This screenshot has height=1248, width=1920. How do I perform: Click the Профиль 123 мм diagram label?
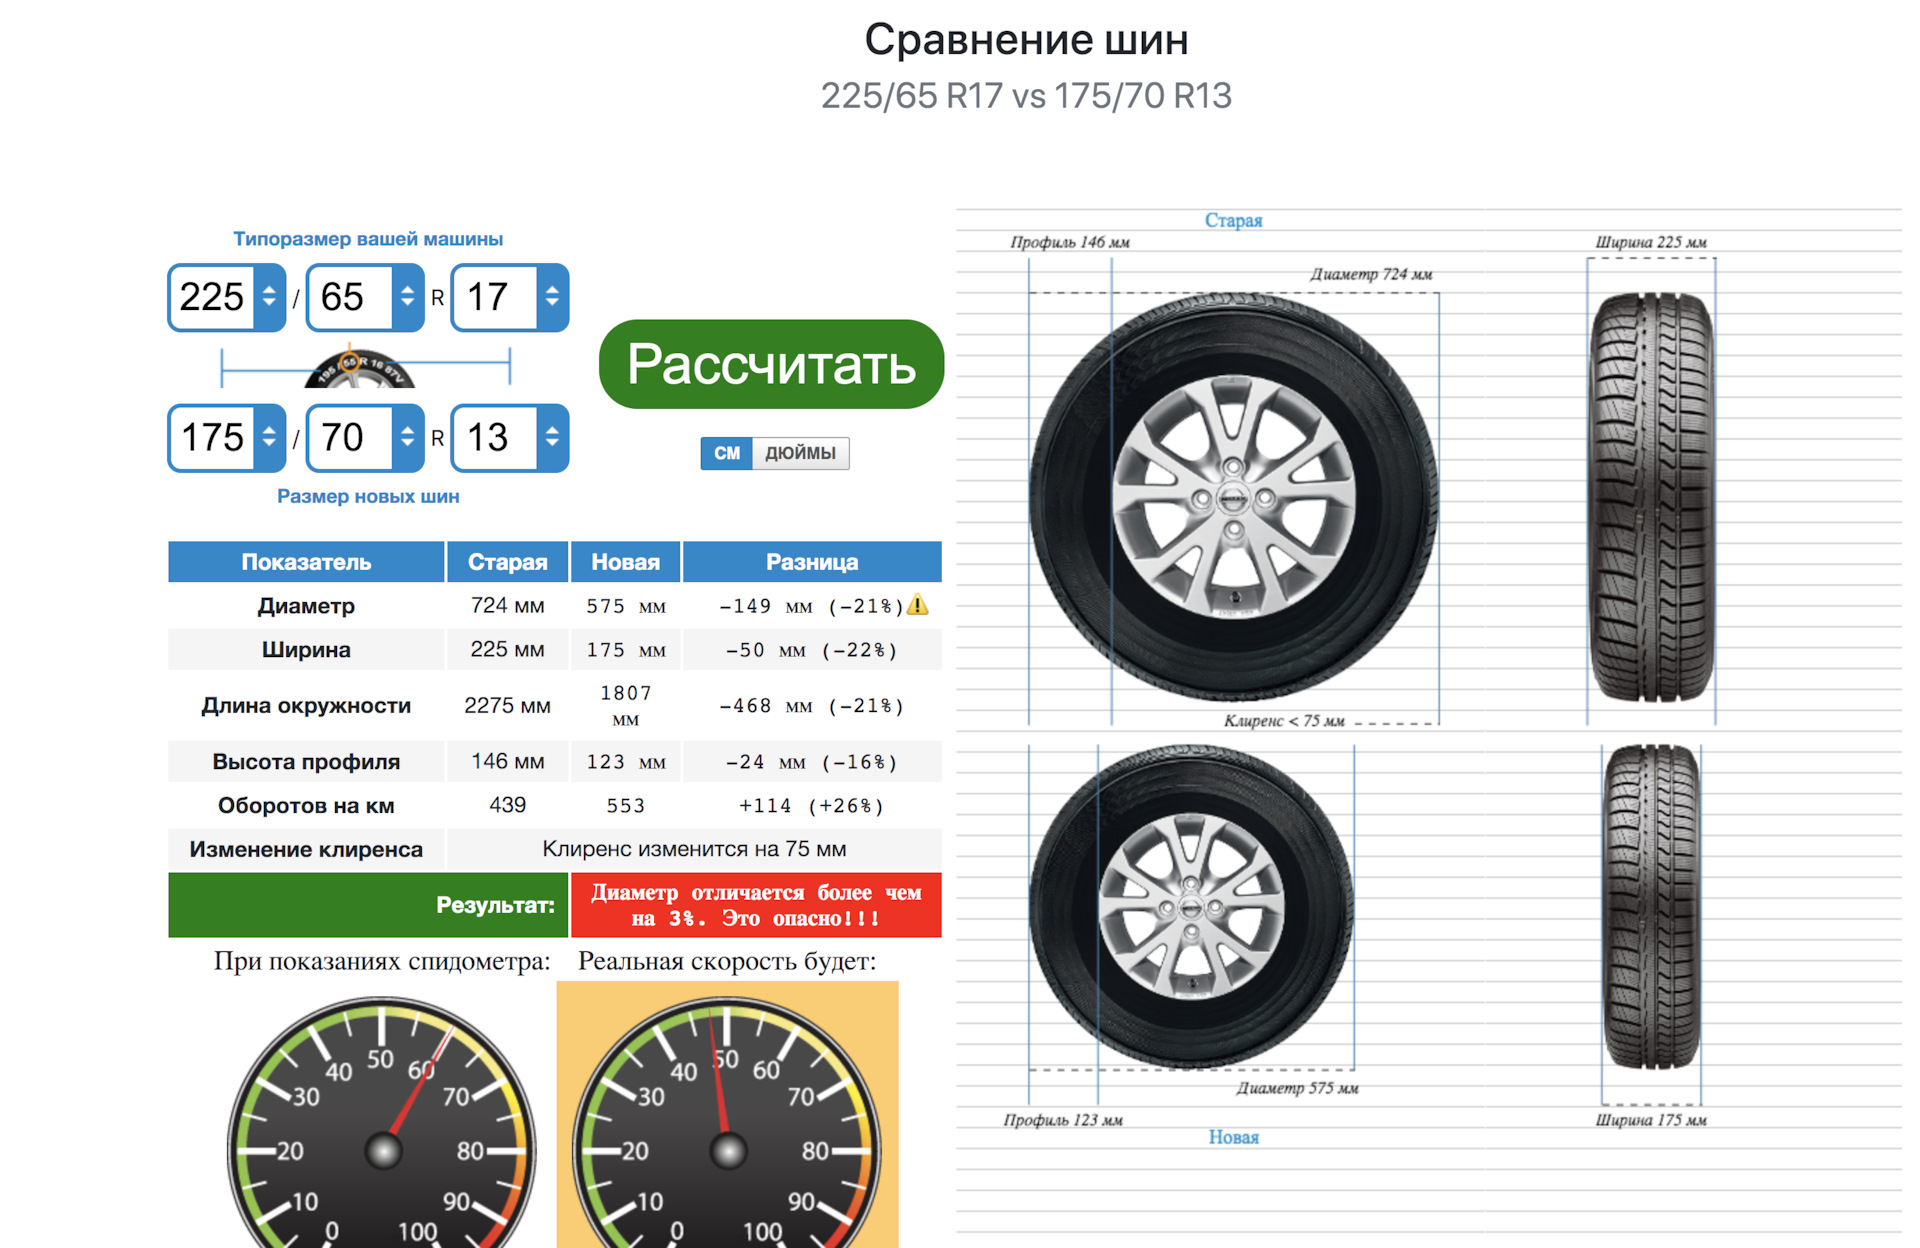point(1063,1120)
